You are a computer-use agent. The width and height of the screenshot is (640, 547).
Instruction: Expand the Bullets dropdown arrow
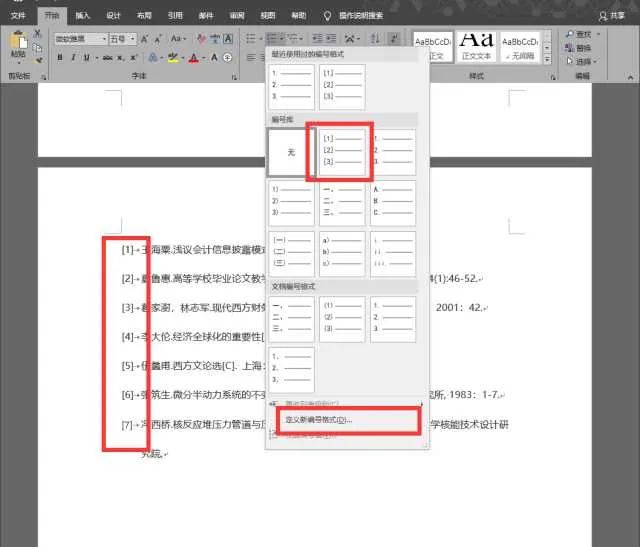(x=261, y=39)
